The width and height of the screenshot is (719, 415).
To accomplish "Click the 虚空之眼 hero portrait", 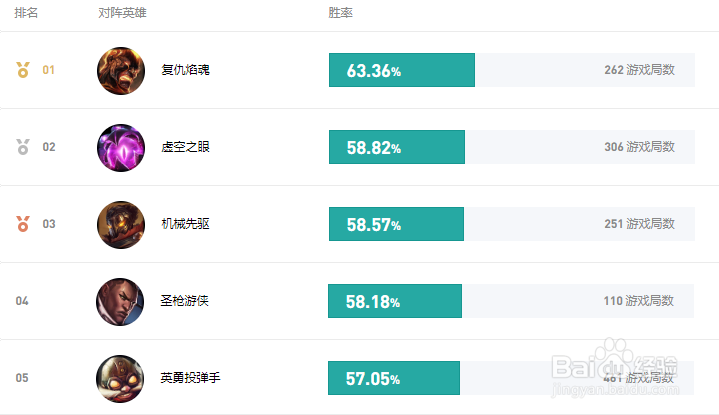I will pos(121,148).
